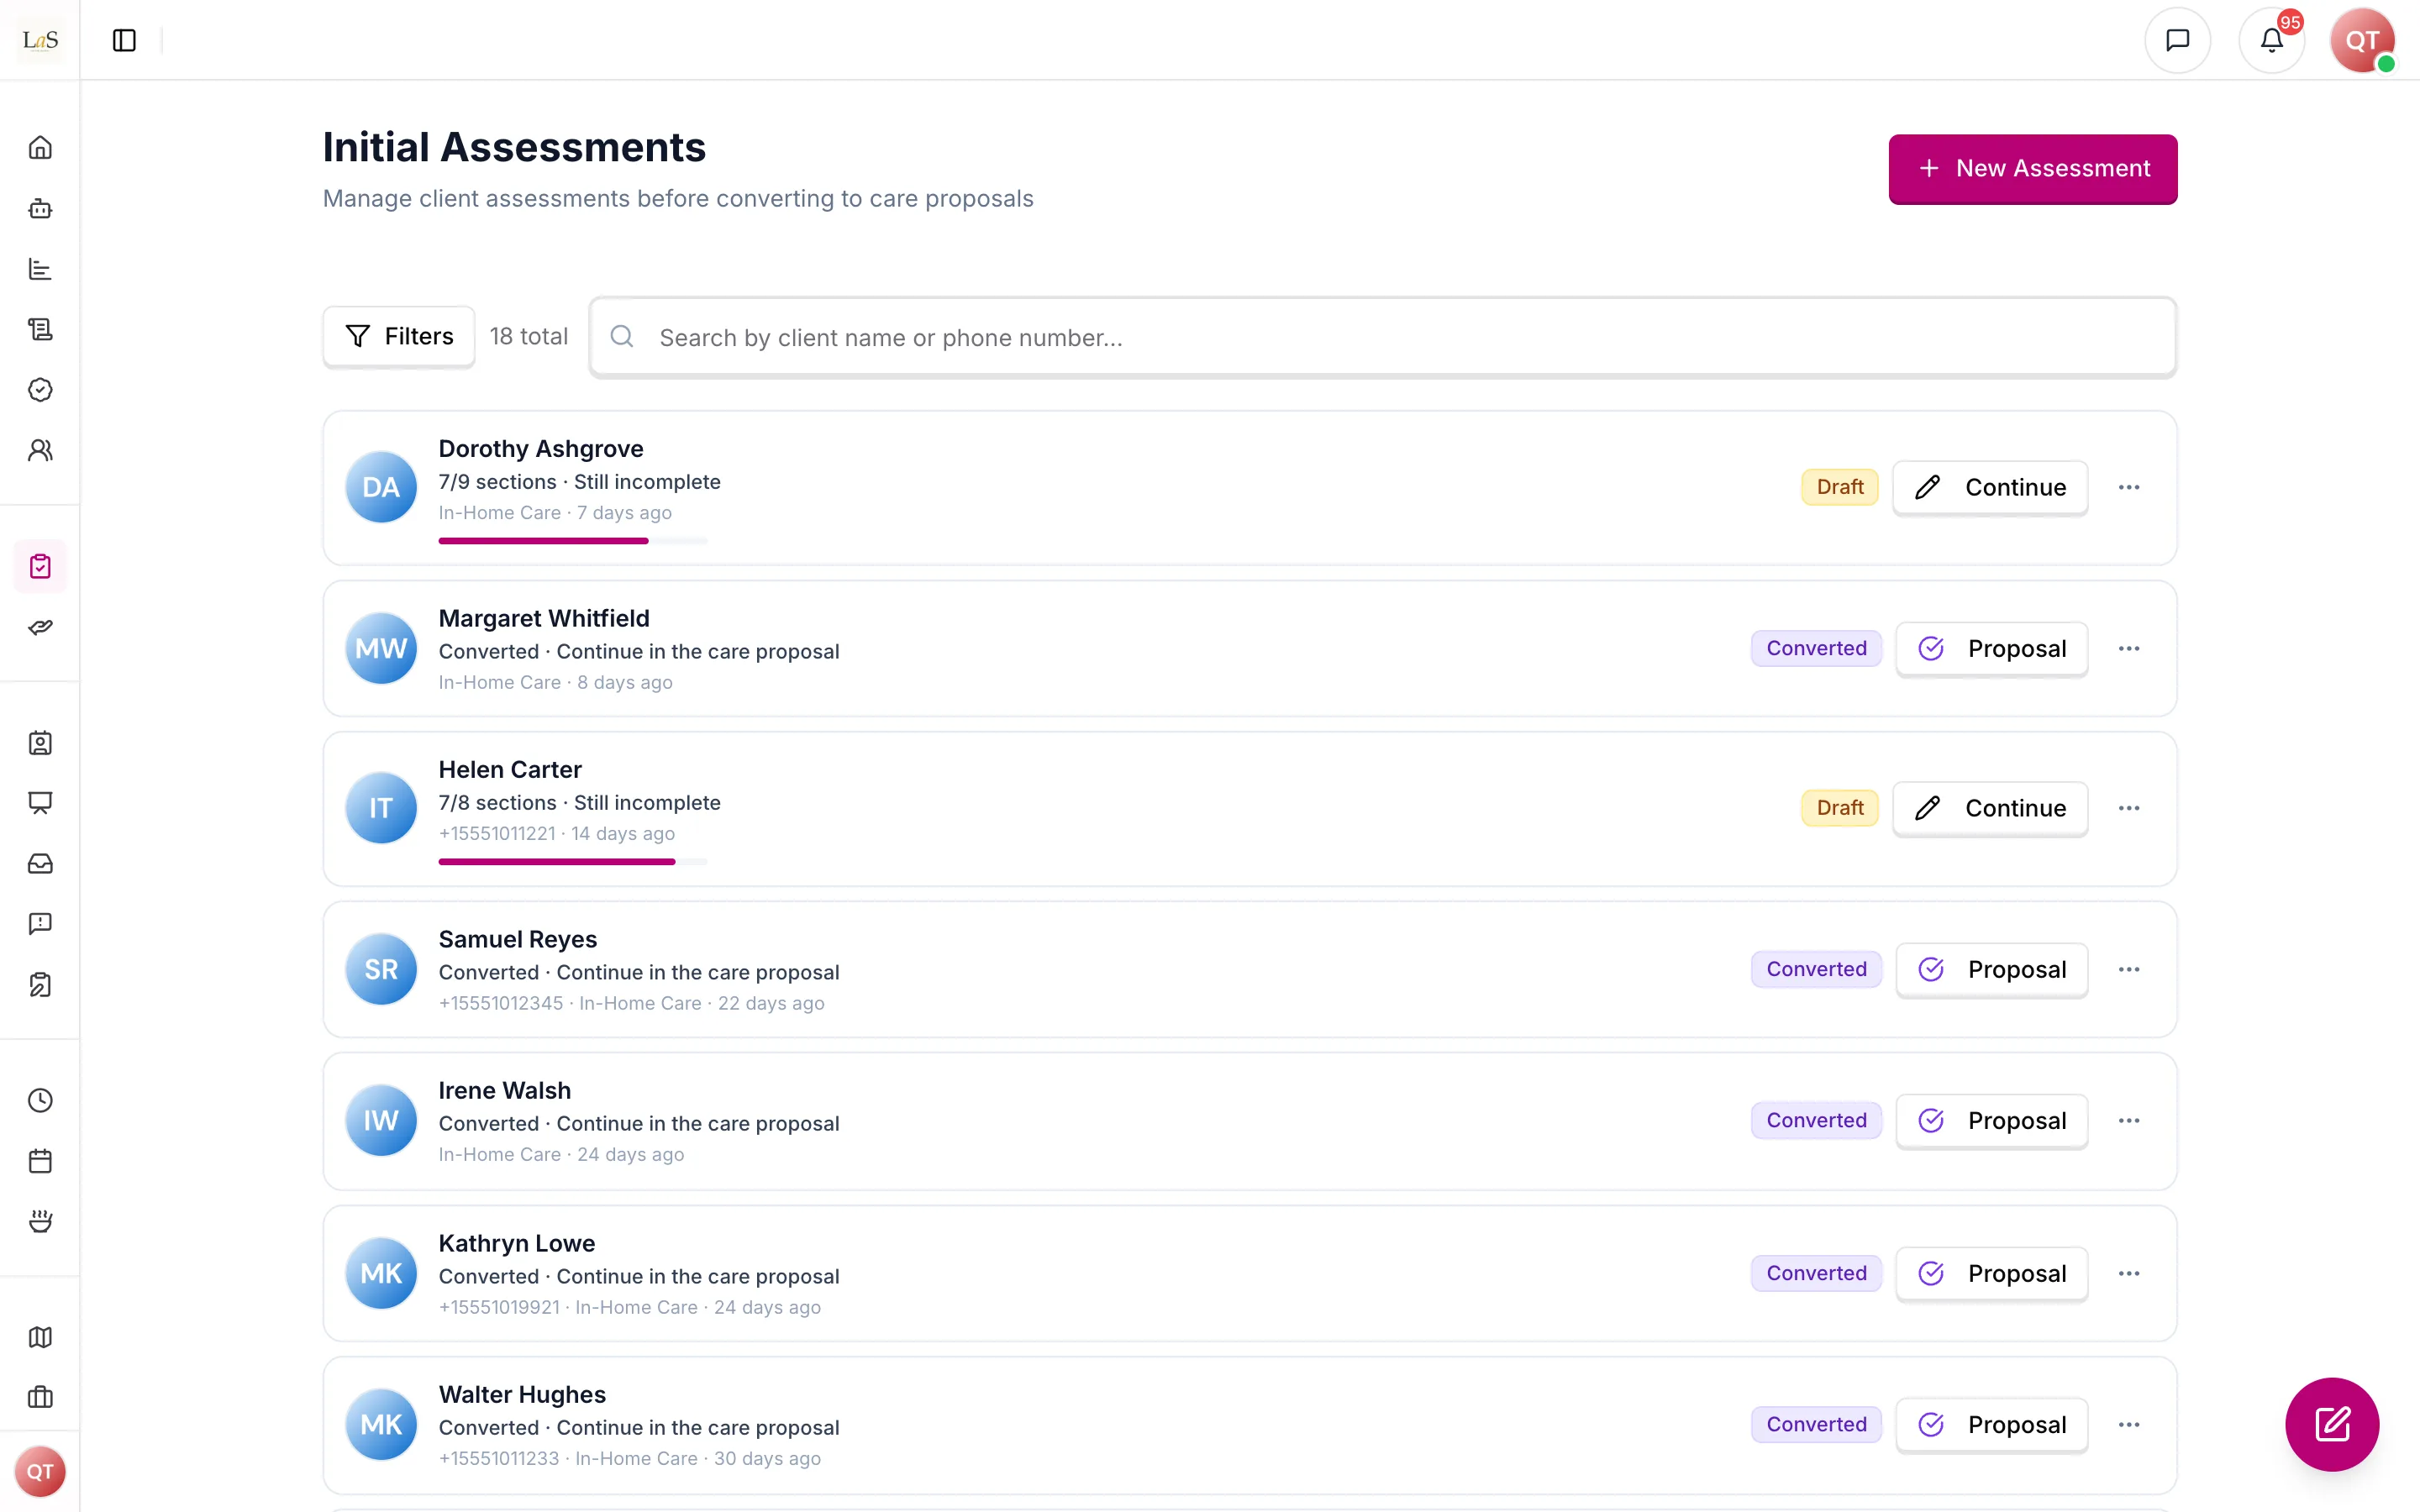Open the robot assistant sidebar icon
The width and height of the screenshot is (2420, 1512).
(40, 208)
